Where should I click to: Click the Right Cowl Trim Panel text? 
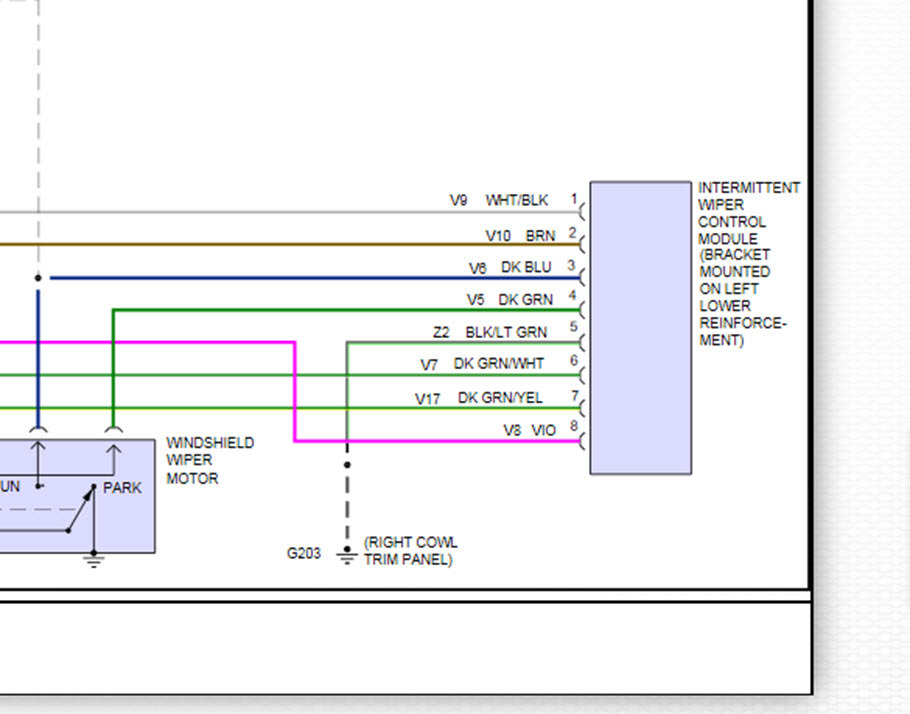click(410, 551)
